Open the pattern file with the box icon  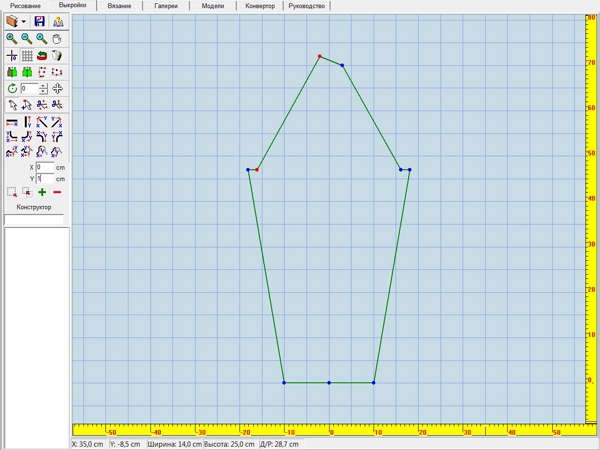coord(12,21)
